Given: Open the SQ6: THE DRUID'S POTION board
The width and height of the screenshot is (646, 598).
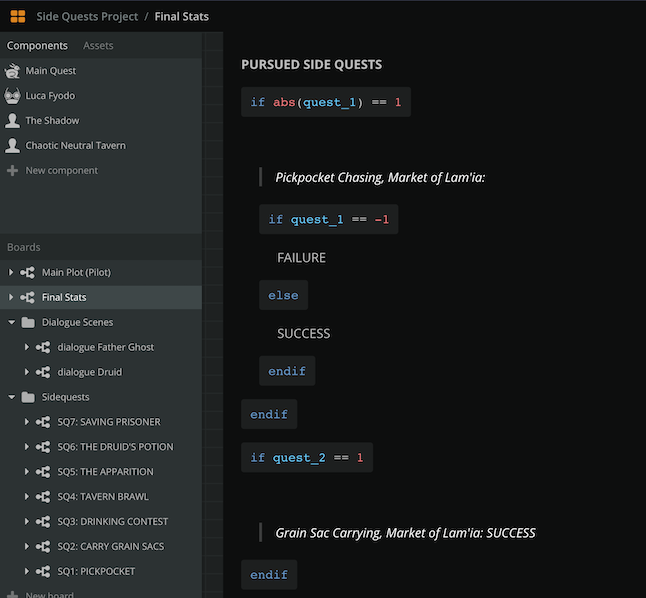Looking at the screenshot, I should [x=115, y=447].
